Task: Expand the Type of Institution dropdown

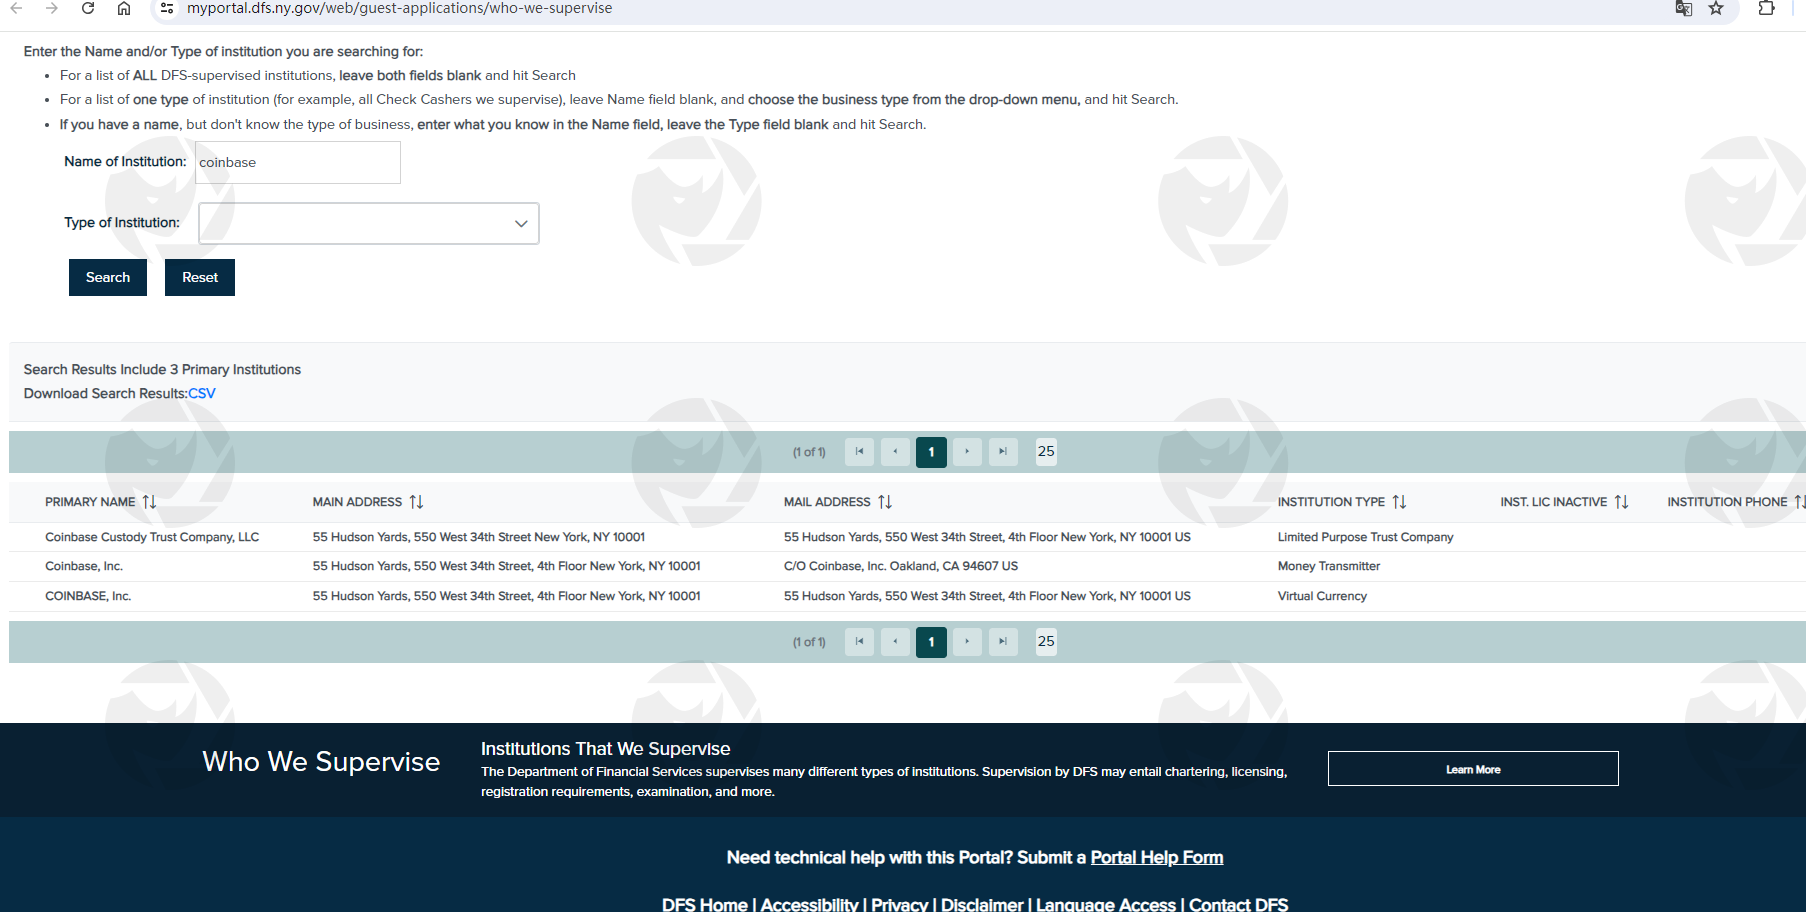Action: tap(369, 224)
